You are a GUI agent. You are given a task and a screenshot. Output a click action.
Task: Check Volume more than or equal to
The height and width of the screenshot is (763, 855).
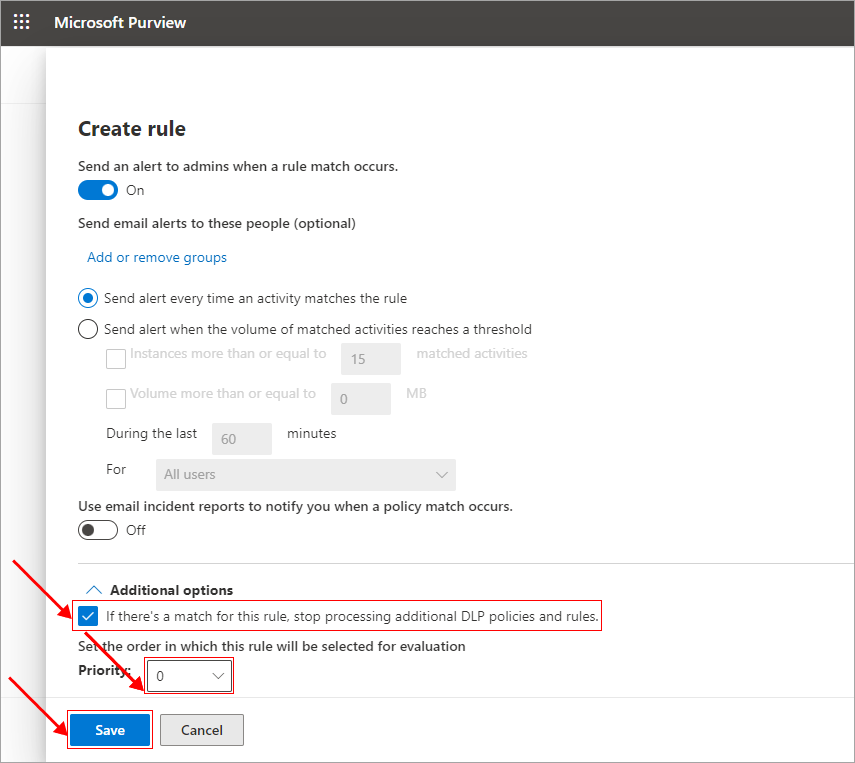coord(116,399)
